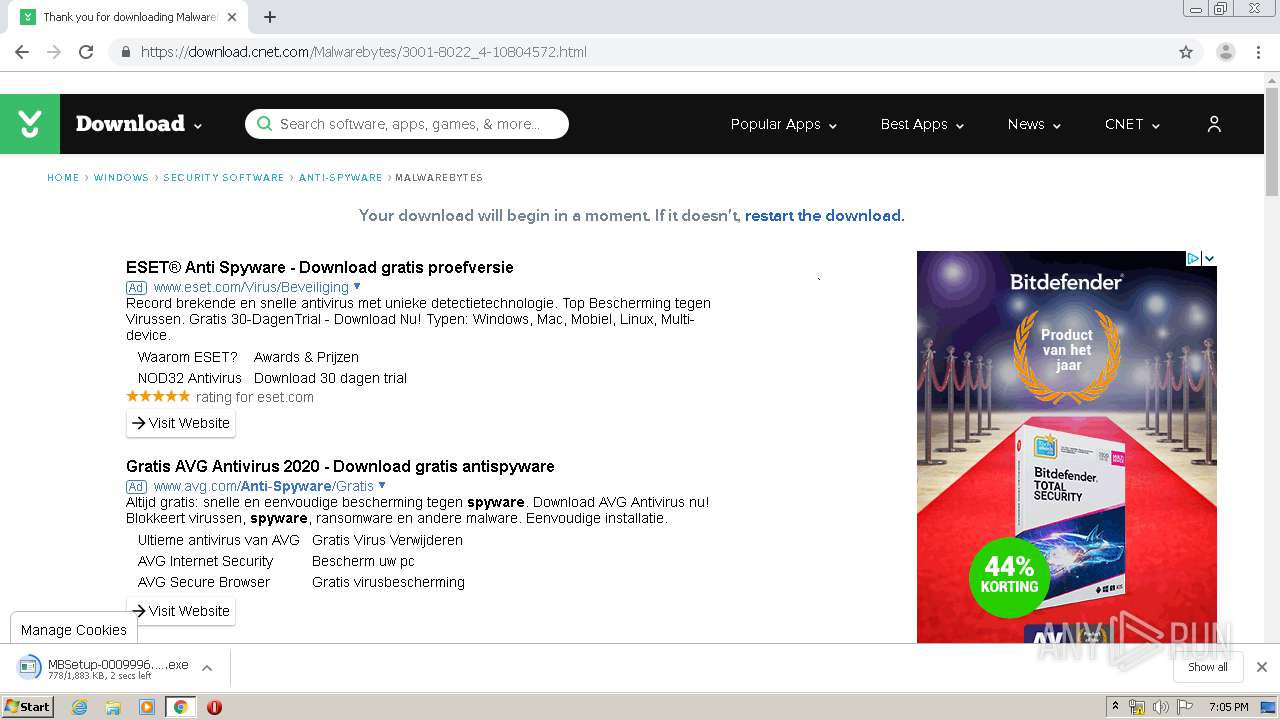Screen dimensions: 1280x720
Task: Bookmark this page with star icon
Action: 1186,52
